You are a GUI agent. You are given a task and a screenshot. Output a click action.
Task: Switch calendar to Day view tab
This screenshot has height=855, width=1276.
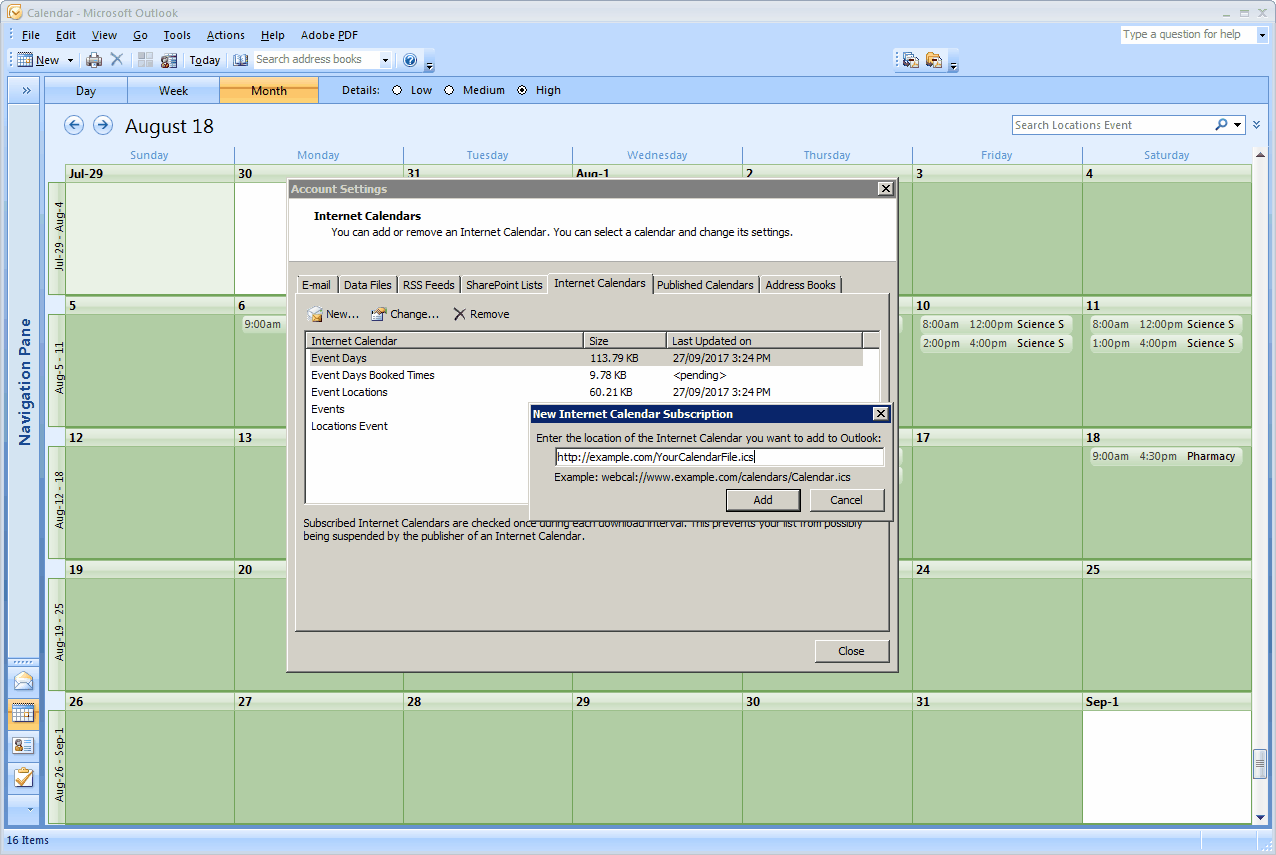click(x=86, y=90)
